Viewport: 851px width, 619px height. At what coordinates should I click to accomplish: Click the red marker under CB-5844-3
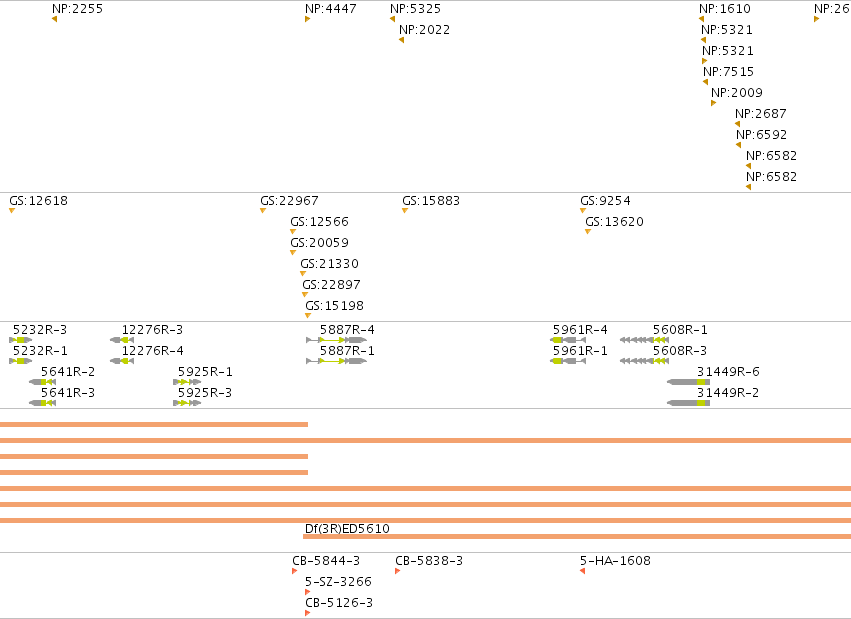click(295, 571)
